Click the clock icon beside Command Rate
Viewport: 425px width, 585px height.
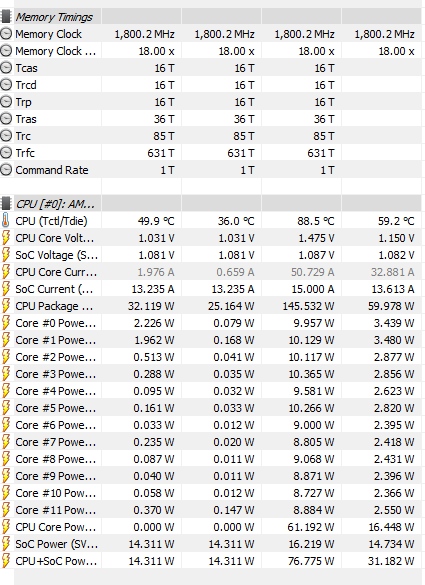[x=6, y=170]
